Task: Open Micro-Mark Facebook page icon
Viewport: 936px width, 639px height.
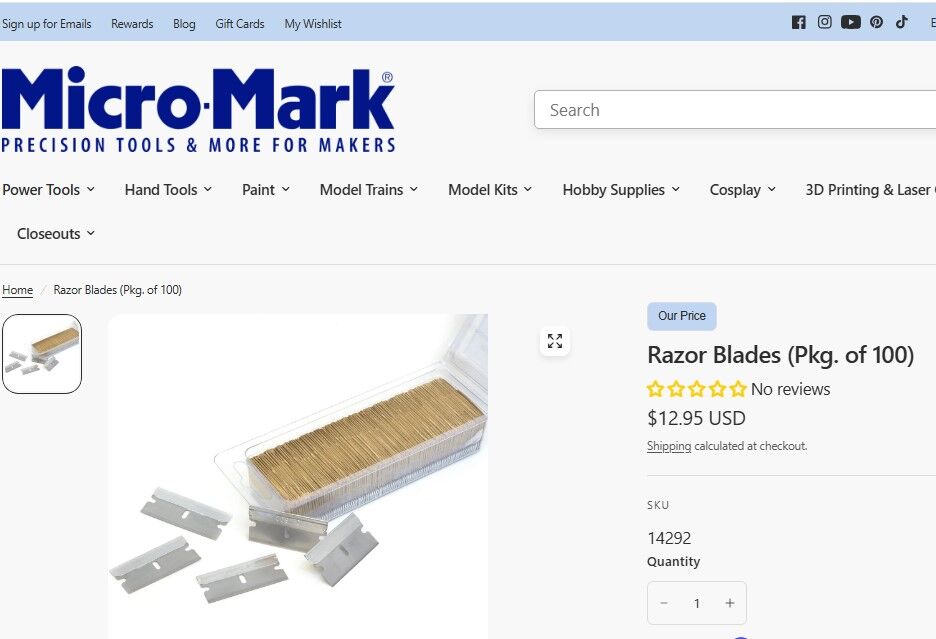Action: 798,23
